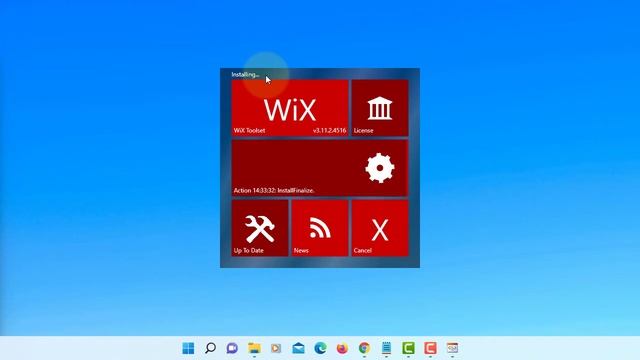
Task: Launch Google Chrome from taskbar
Action: pyautogui.click(x=364, y=348)
